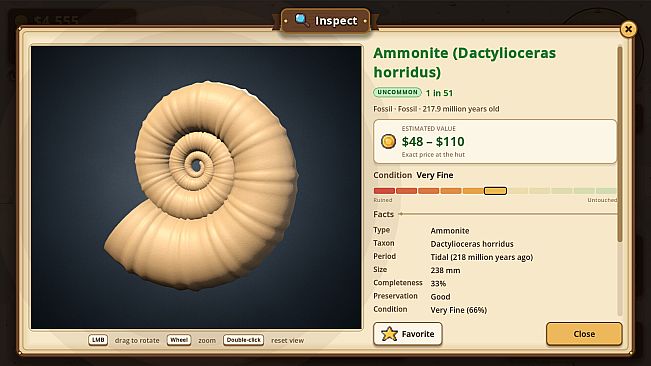651x366 pixels.
Task: Click the 'Condition Very Fine' label above the bar
Action: click(x=413, y=175)
